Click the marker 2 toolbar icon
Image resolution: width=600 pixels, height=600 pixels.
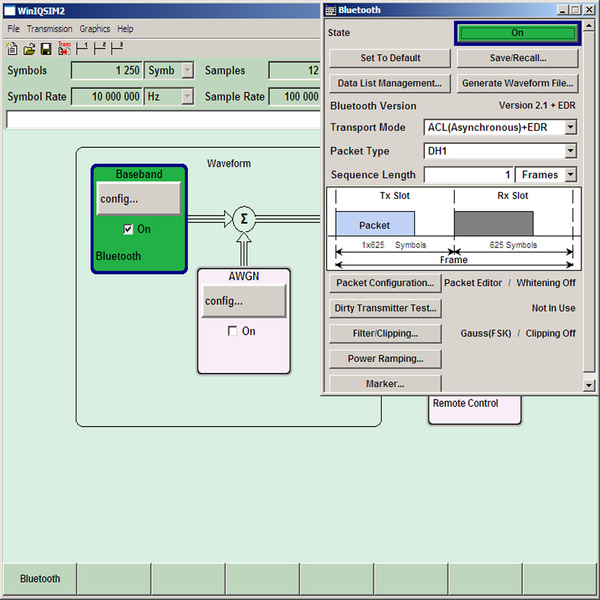(x=99, y=48)
